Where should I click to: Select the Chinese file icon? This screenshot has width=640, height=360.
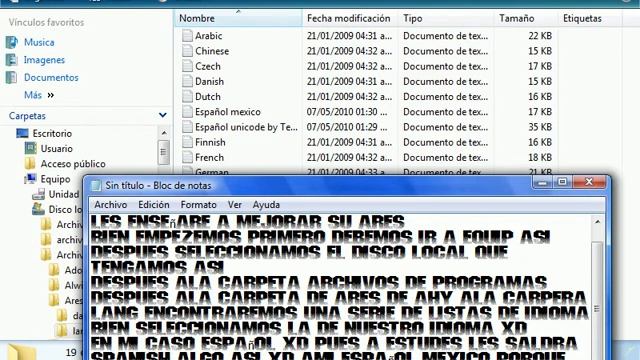[187, 51]
